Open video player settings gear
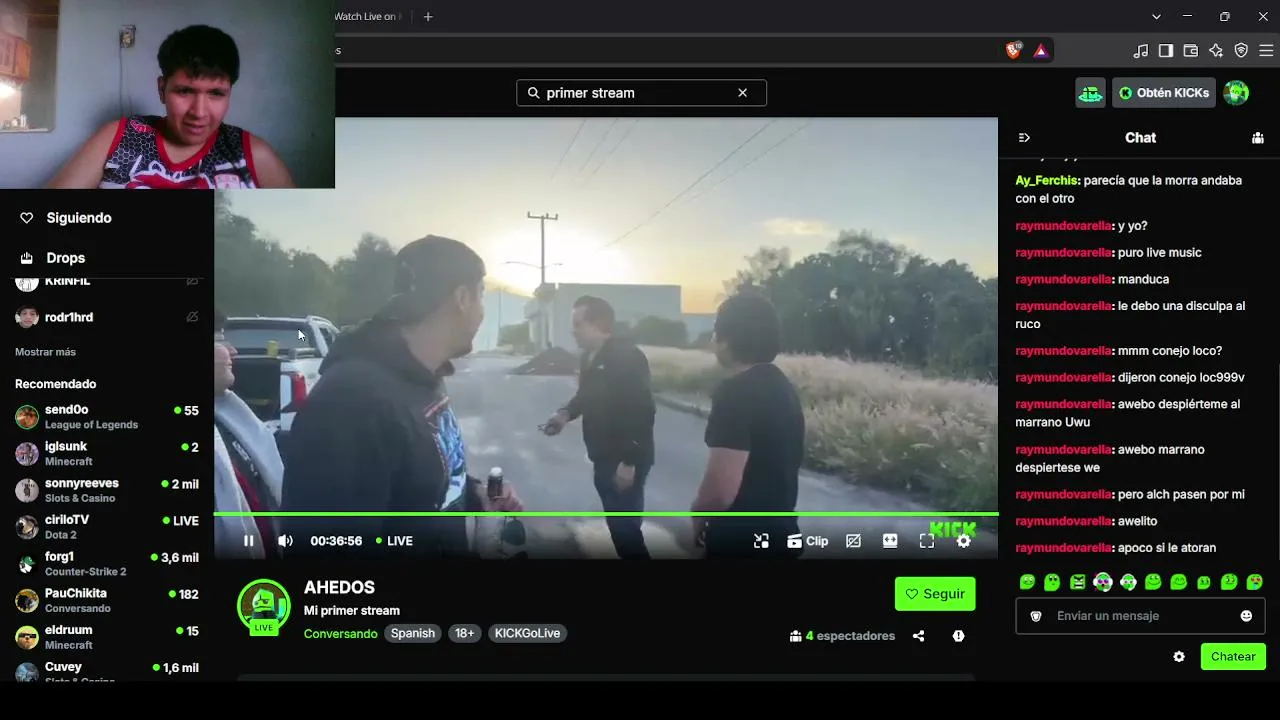Image resolution: width=1280 pixels, height=720 pixels. click(x=963, y=541)
